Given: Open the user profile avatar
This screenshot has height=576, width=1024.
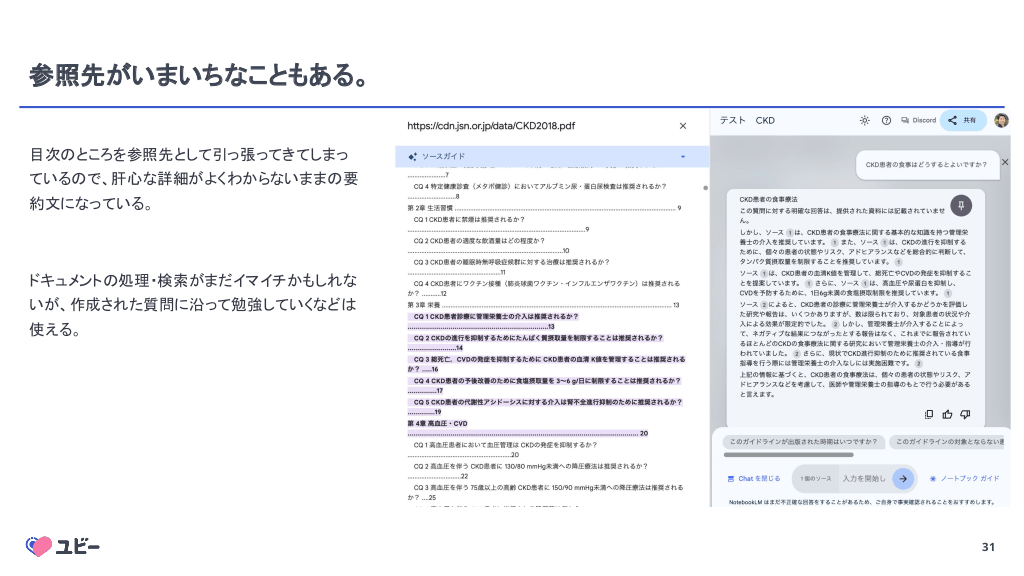Looking at the screenshot, I should point(1001,120).
